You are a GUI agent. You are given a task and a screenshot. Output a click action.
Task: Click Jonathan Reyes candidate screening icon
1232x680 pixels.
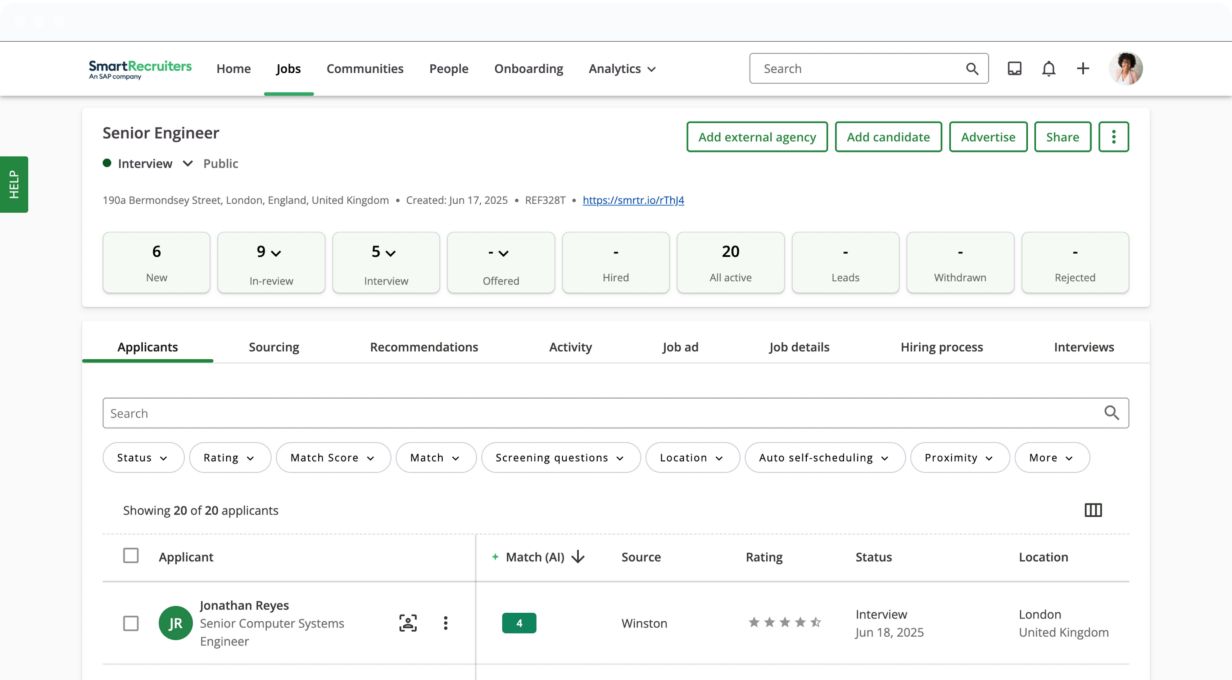click(408, 623)
